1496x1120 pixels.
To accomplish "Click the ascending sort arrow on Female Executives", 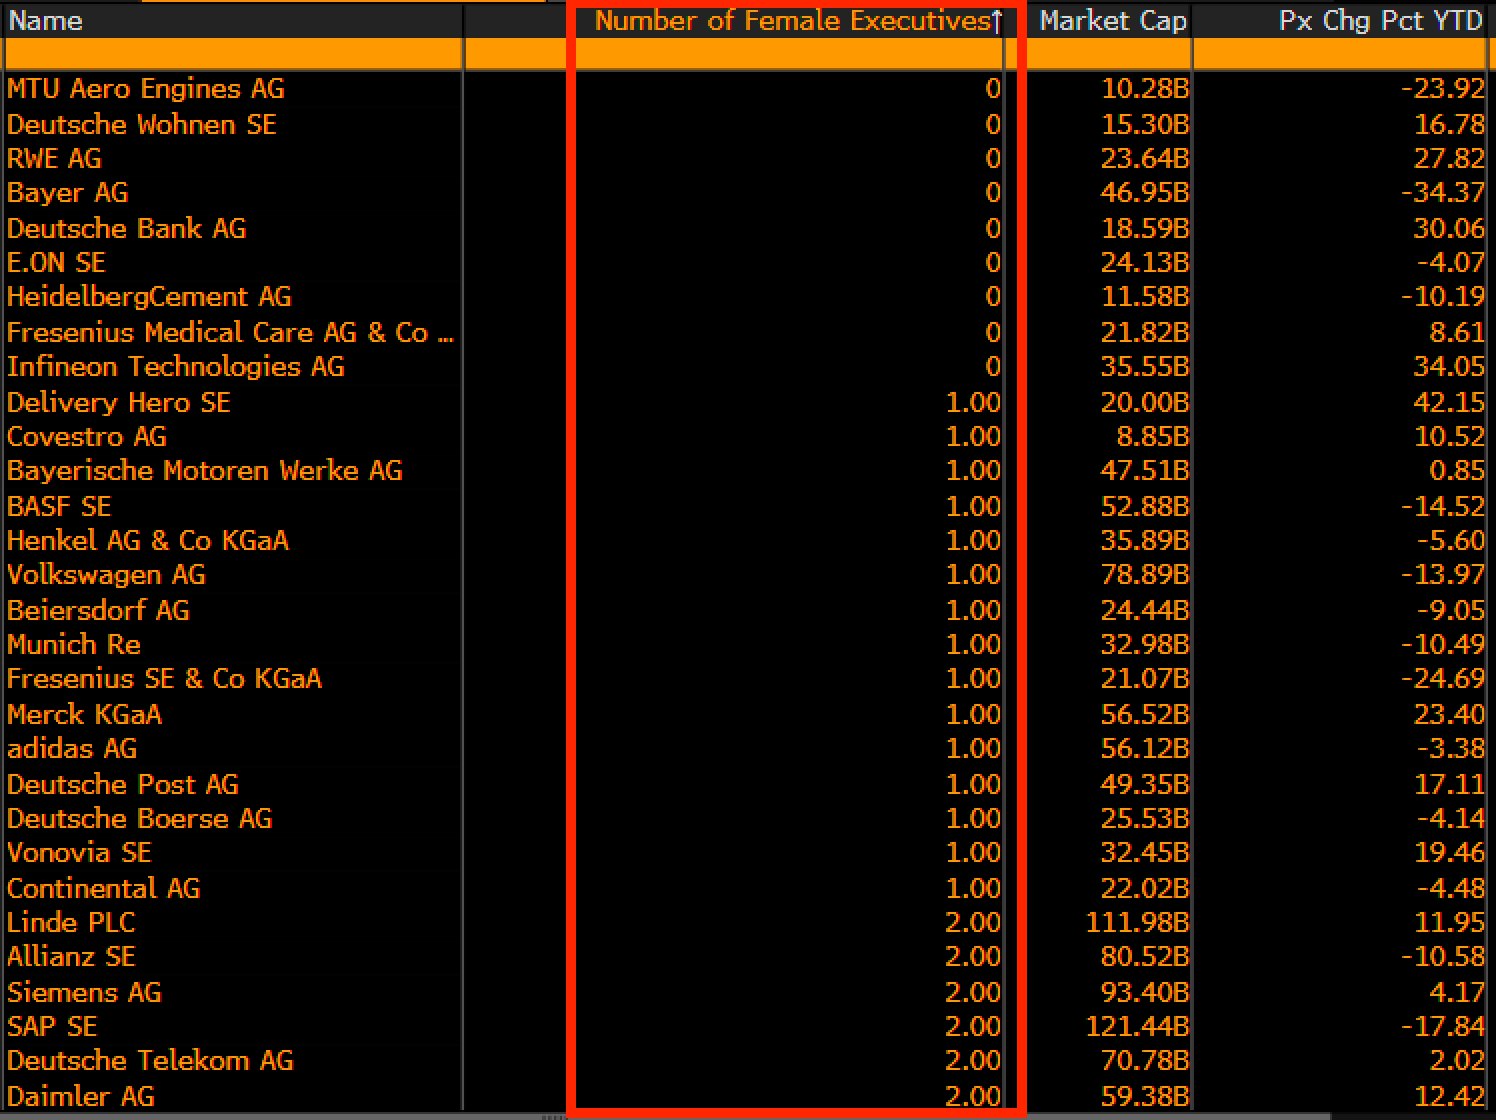I will [996, 22].
